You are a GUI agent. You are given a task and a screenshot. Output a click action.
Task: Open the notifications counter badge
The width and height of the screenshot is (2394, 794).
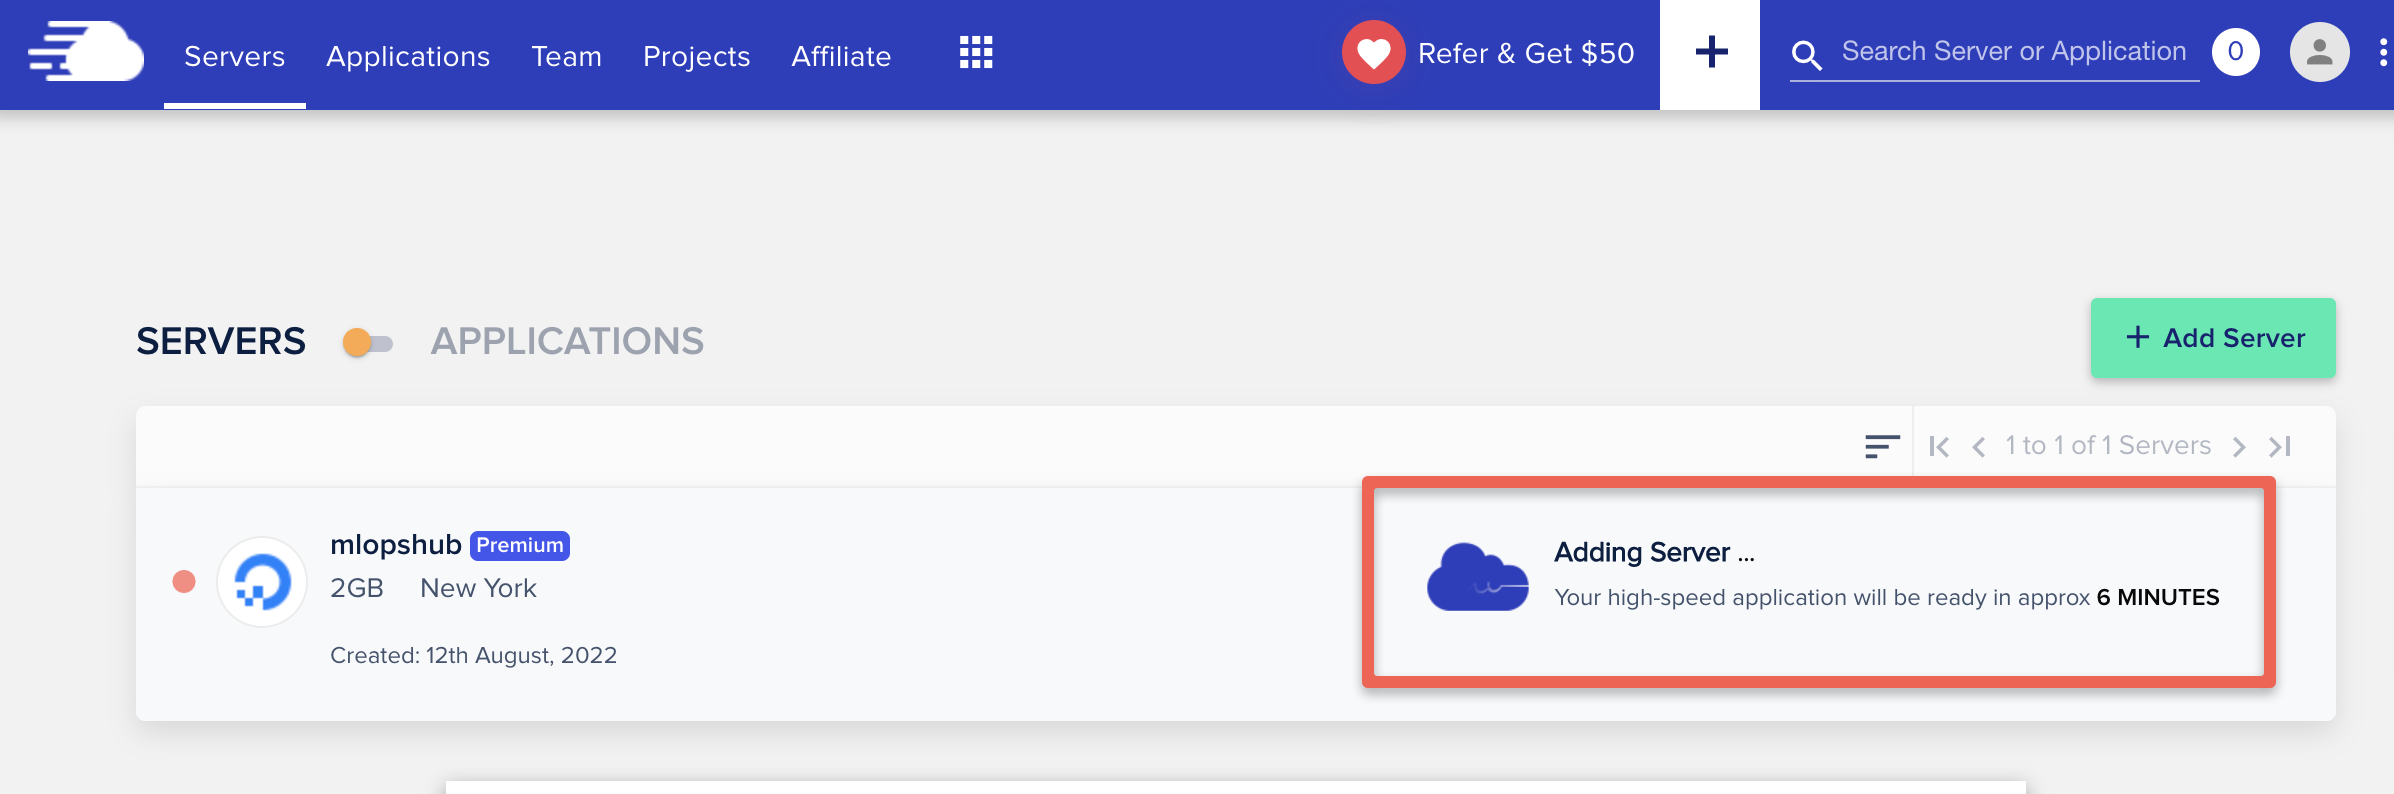(2236, 52)
